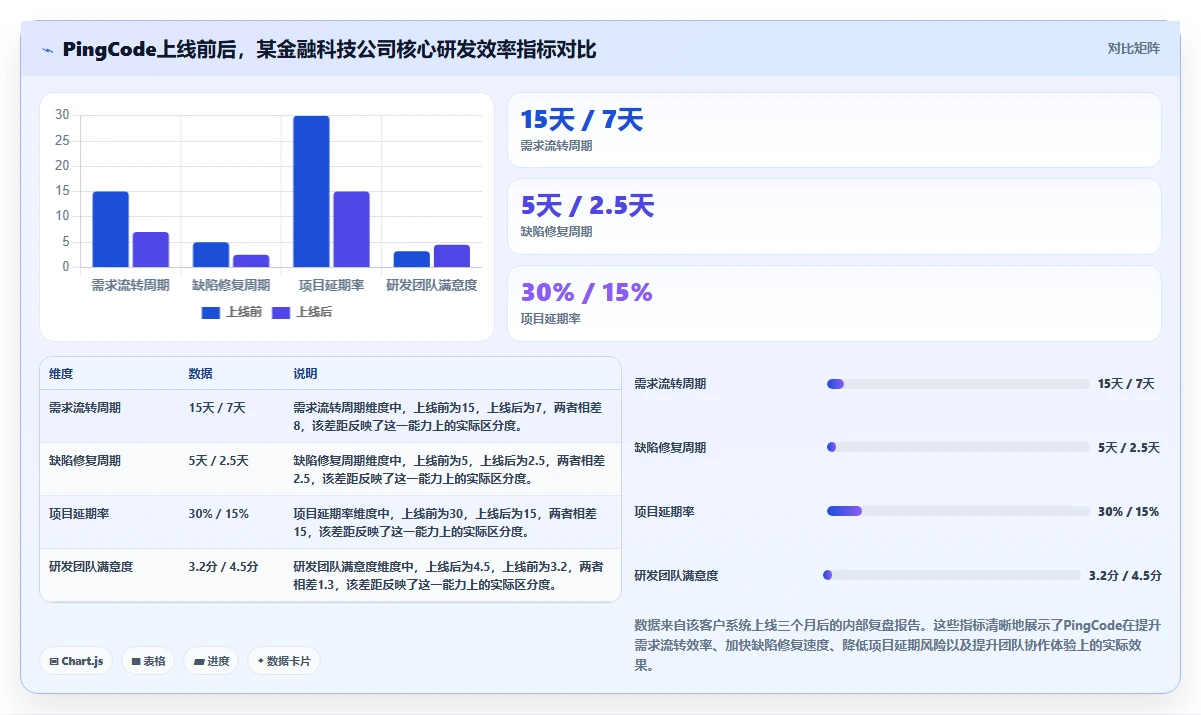
Task: Click the progress value 3.2分 / 4.5分
Action: (1125, 576)
